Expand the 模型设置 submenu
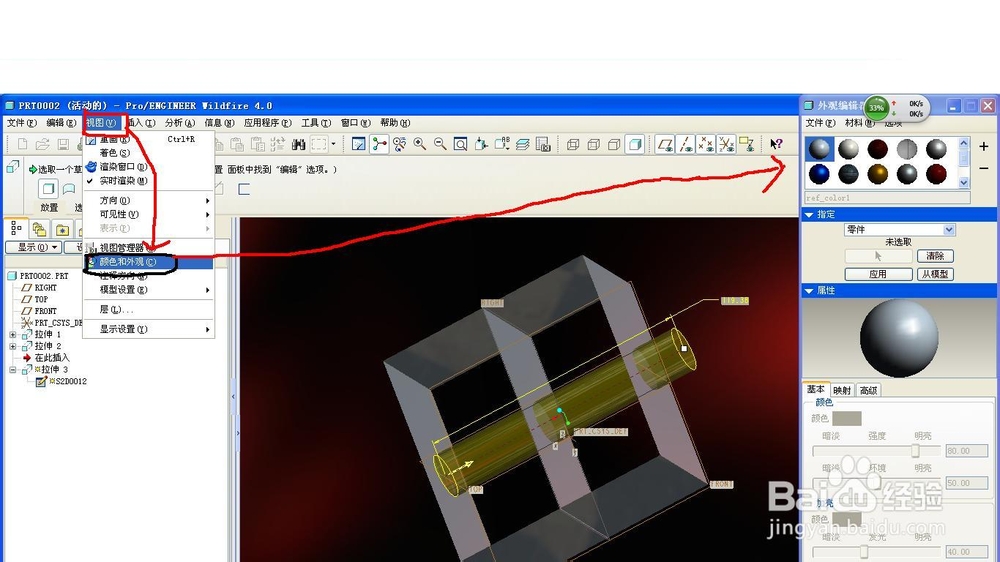Image resolution: width=1000 pixels, height=562 pixels. [149, 290]
